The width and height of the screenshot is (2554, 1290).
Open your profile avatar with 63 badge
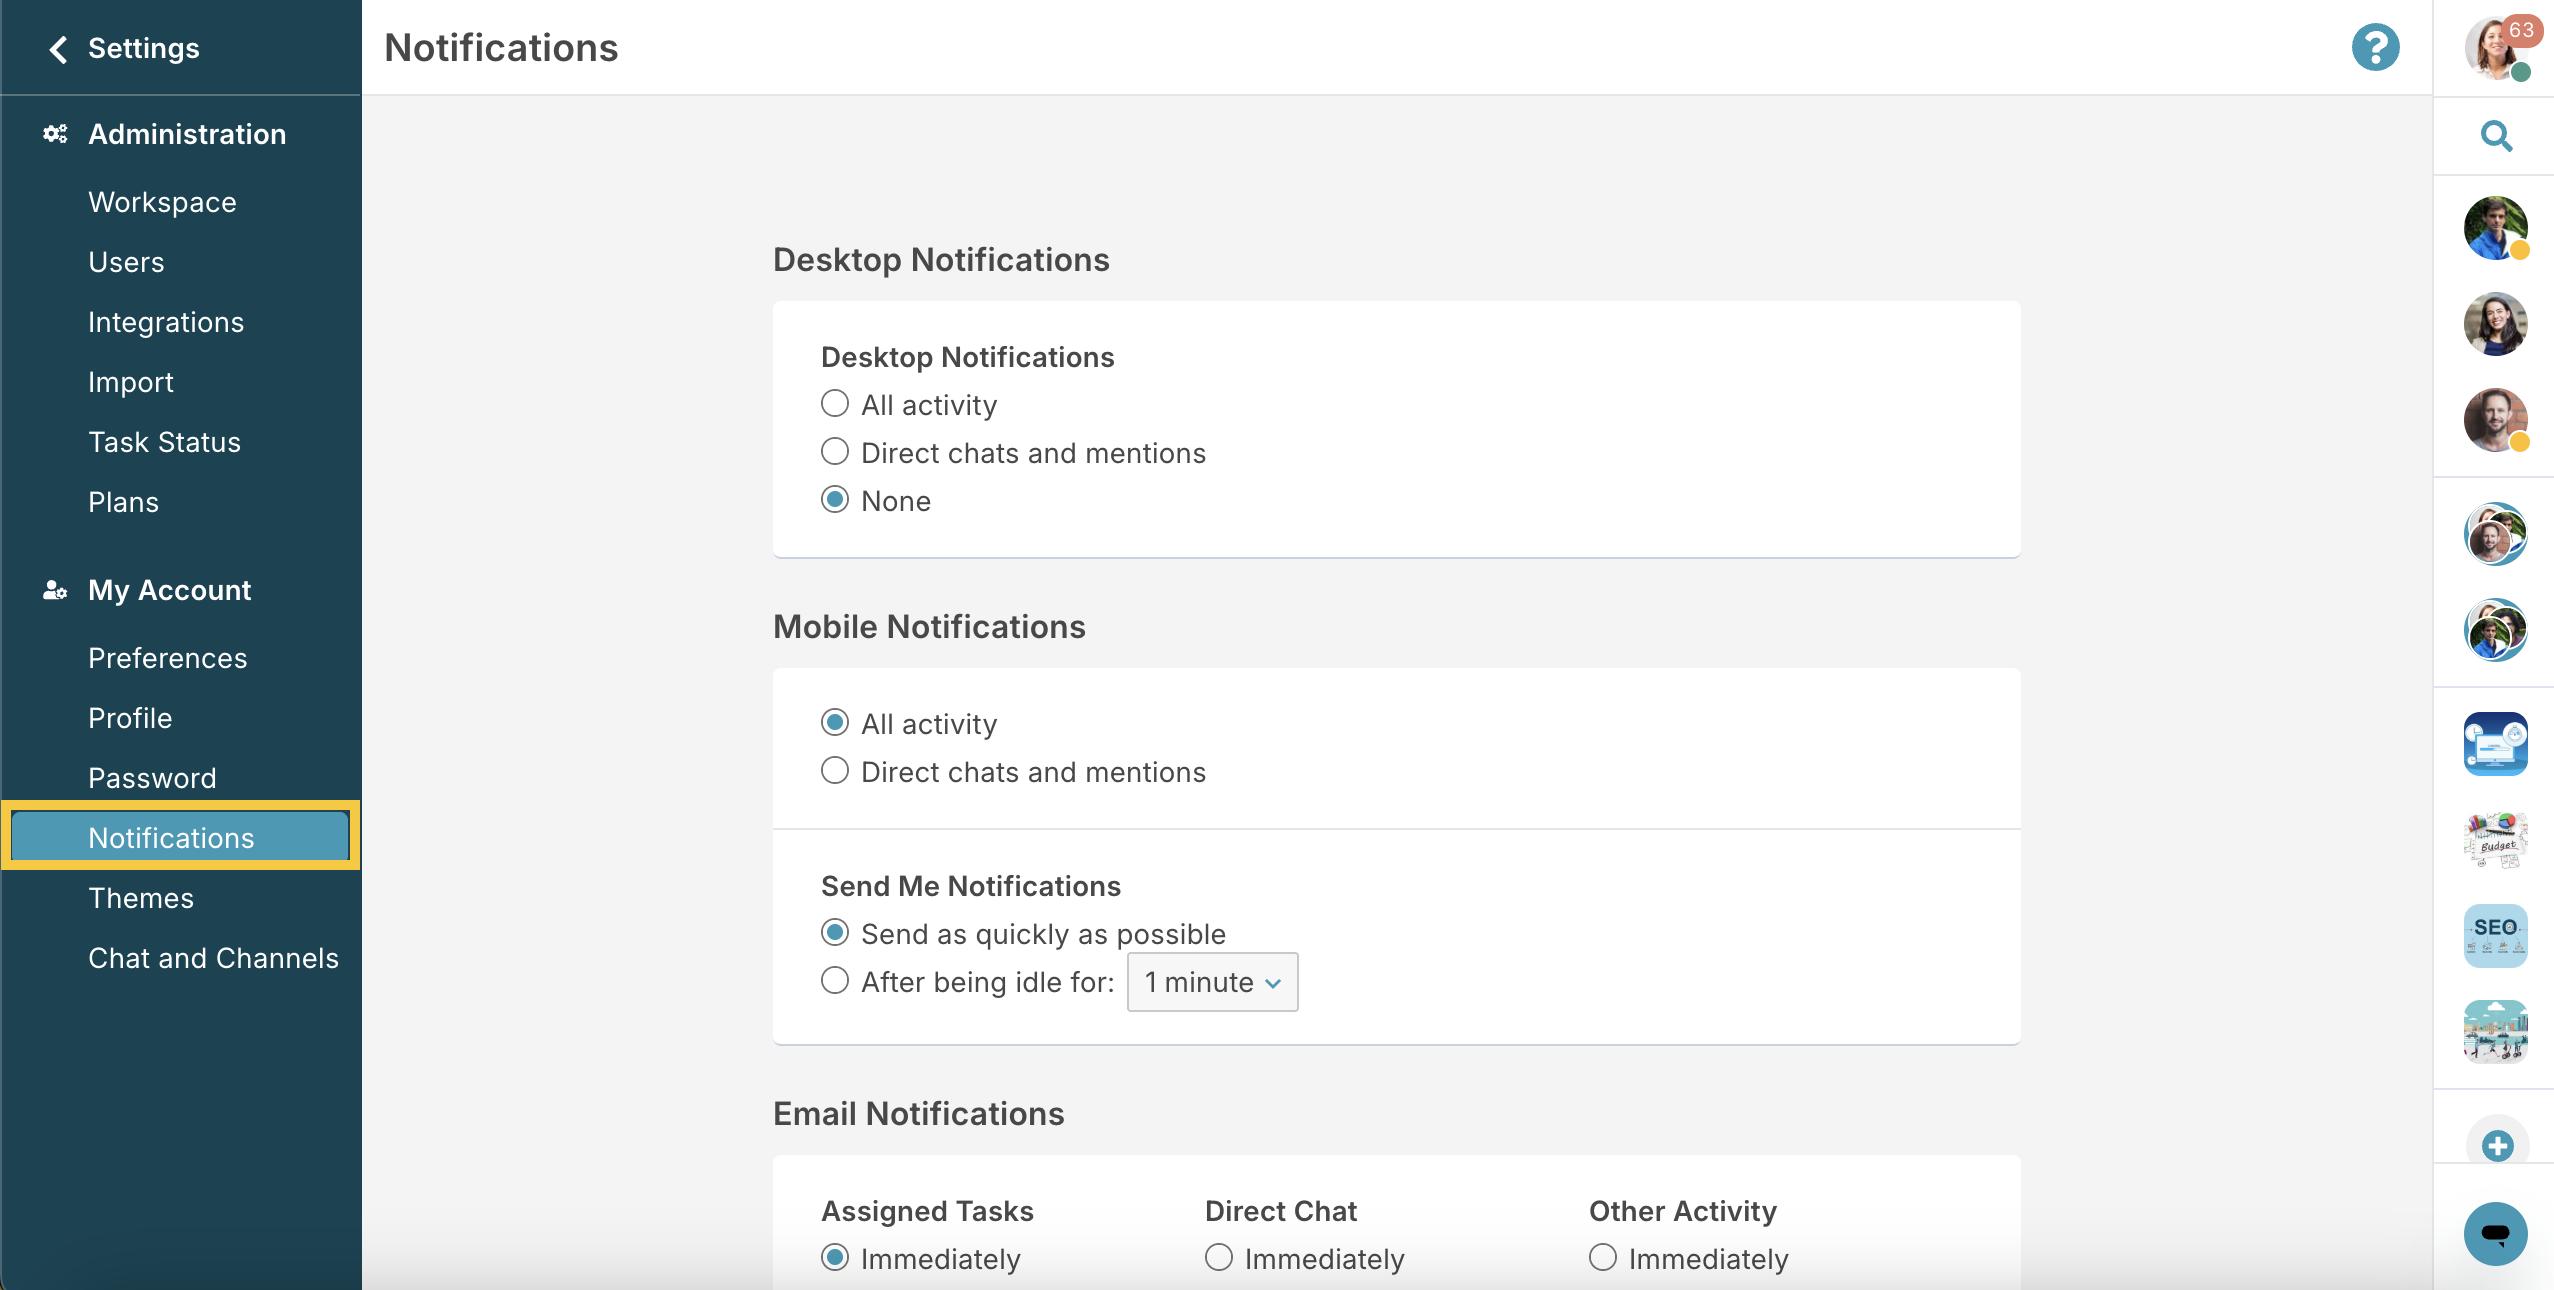tap(2498, 47)
